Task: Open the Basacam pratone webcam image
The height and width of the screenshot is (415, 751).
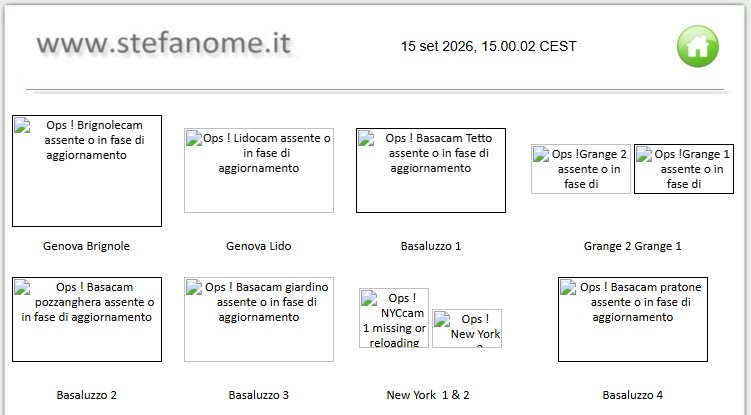Action: (x=633, y=319)
